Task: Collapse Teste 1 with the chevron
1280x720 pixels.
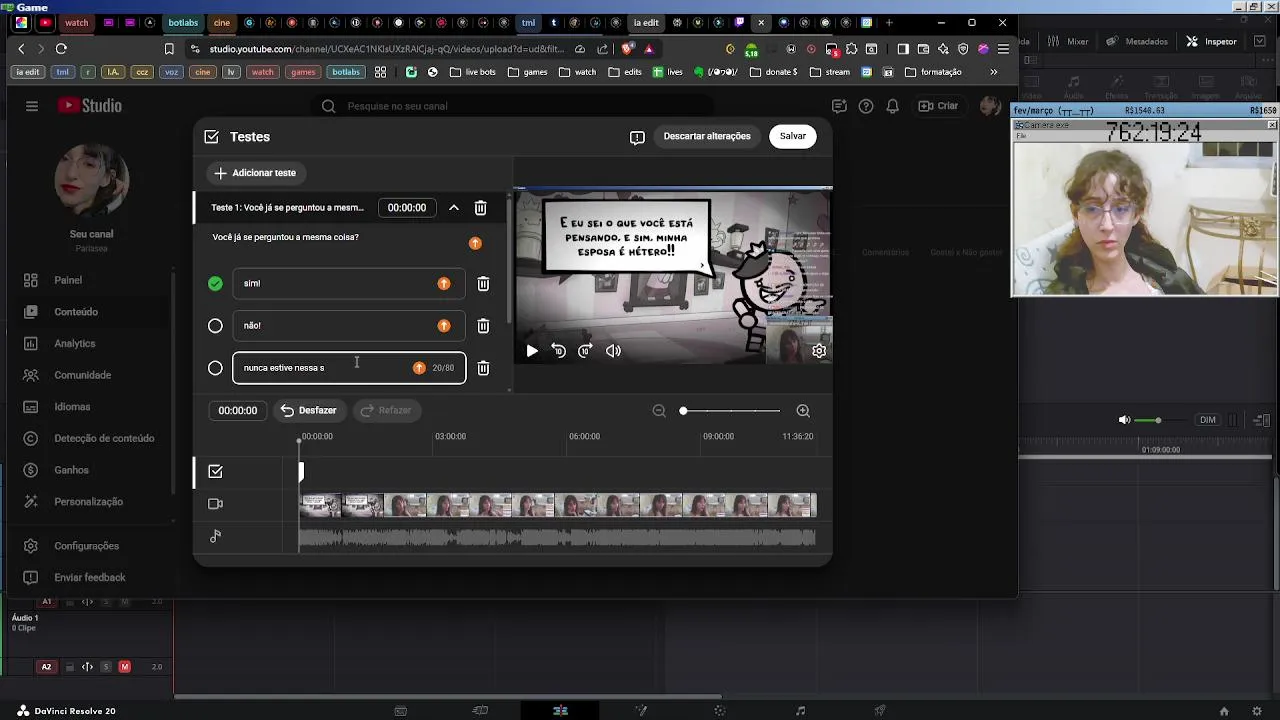Action: click(453, 208)
